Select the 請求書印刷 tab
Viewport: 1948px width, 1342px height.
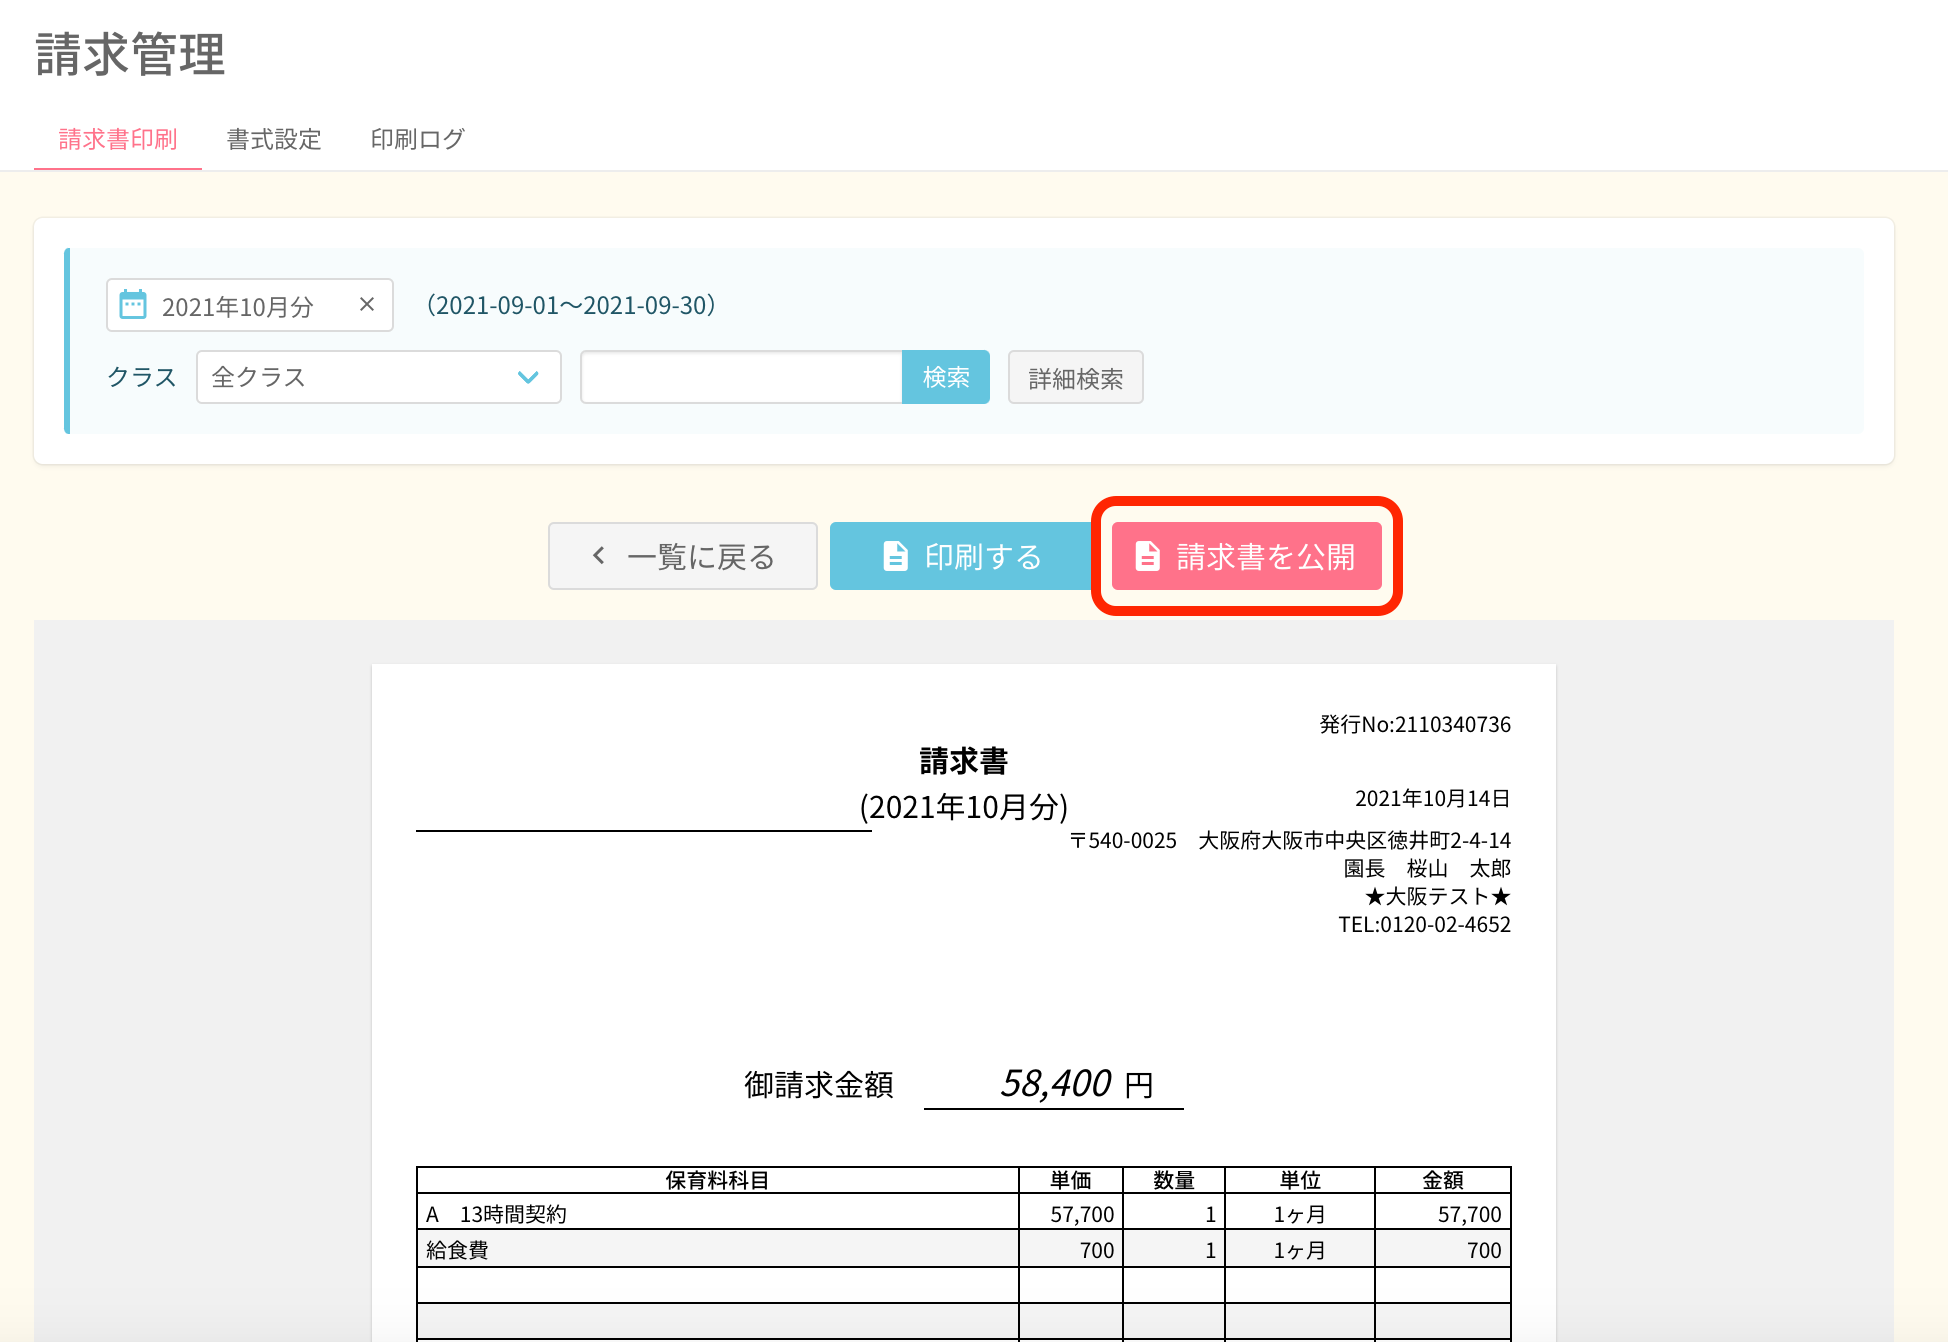(x=118, y=139)
